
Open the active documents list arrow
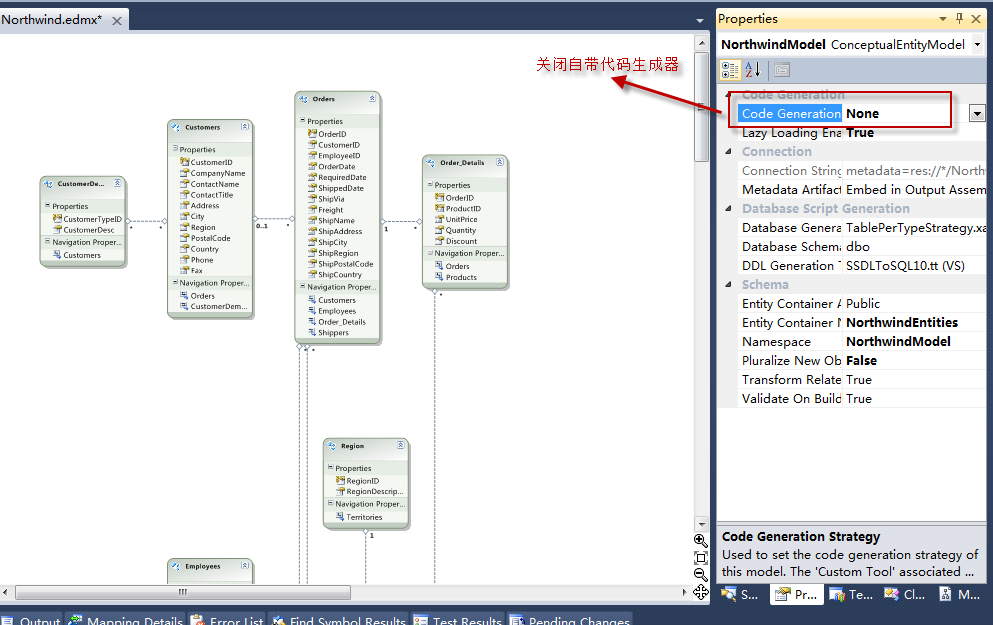[x=700, y=21]
